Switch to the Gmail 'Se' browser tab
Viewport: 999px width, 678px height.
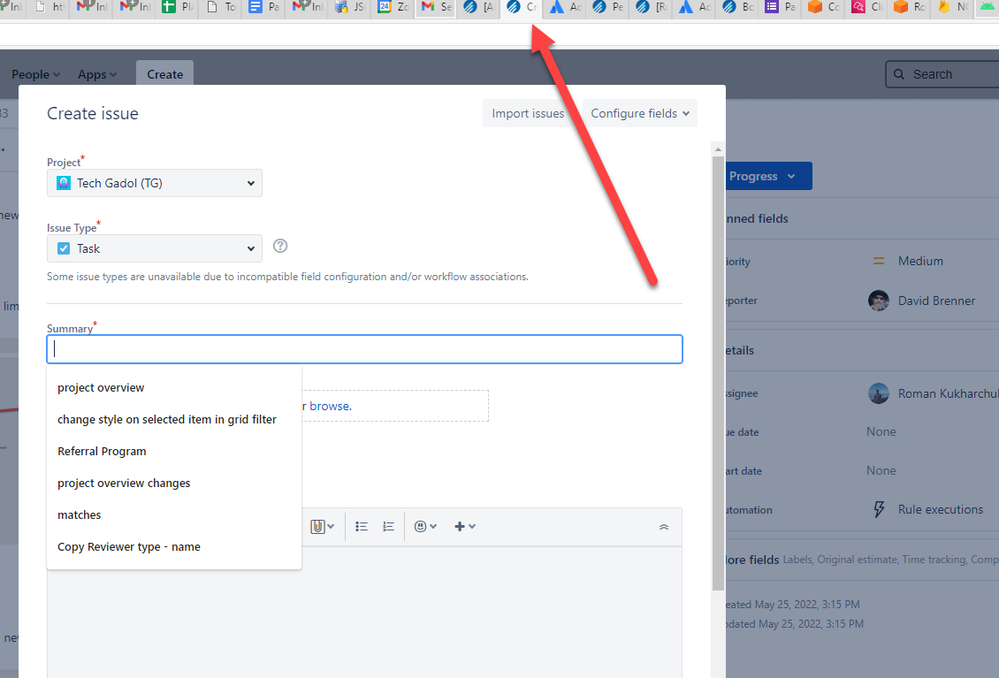(x=436, y=7)
